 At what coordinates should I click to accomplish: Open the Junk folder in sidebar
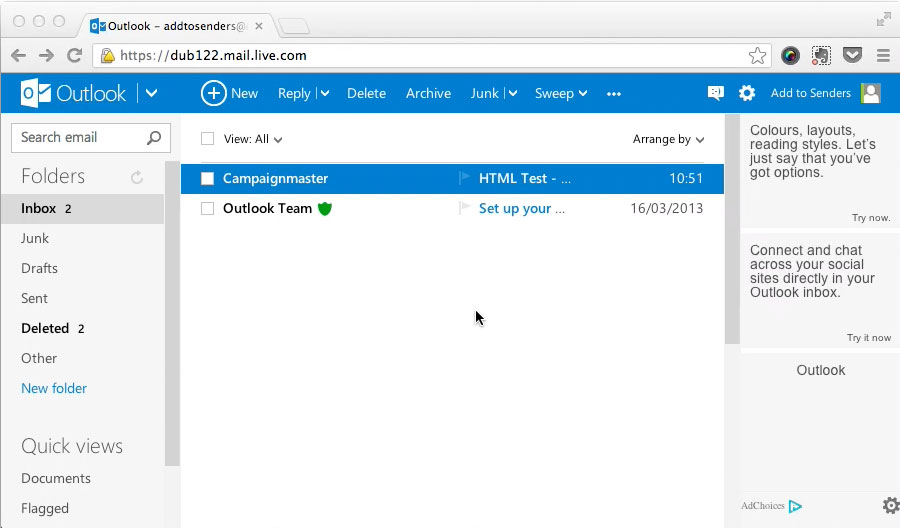35,238
